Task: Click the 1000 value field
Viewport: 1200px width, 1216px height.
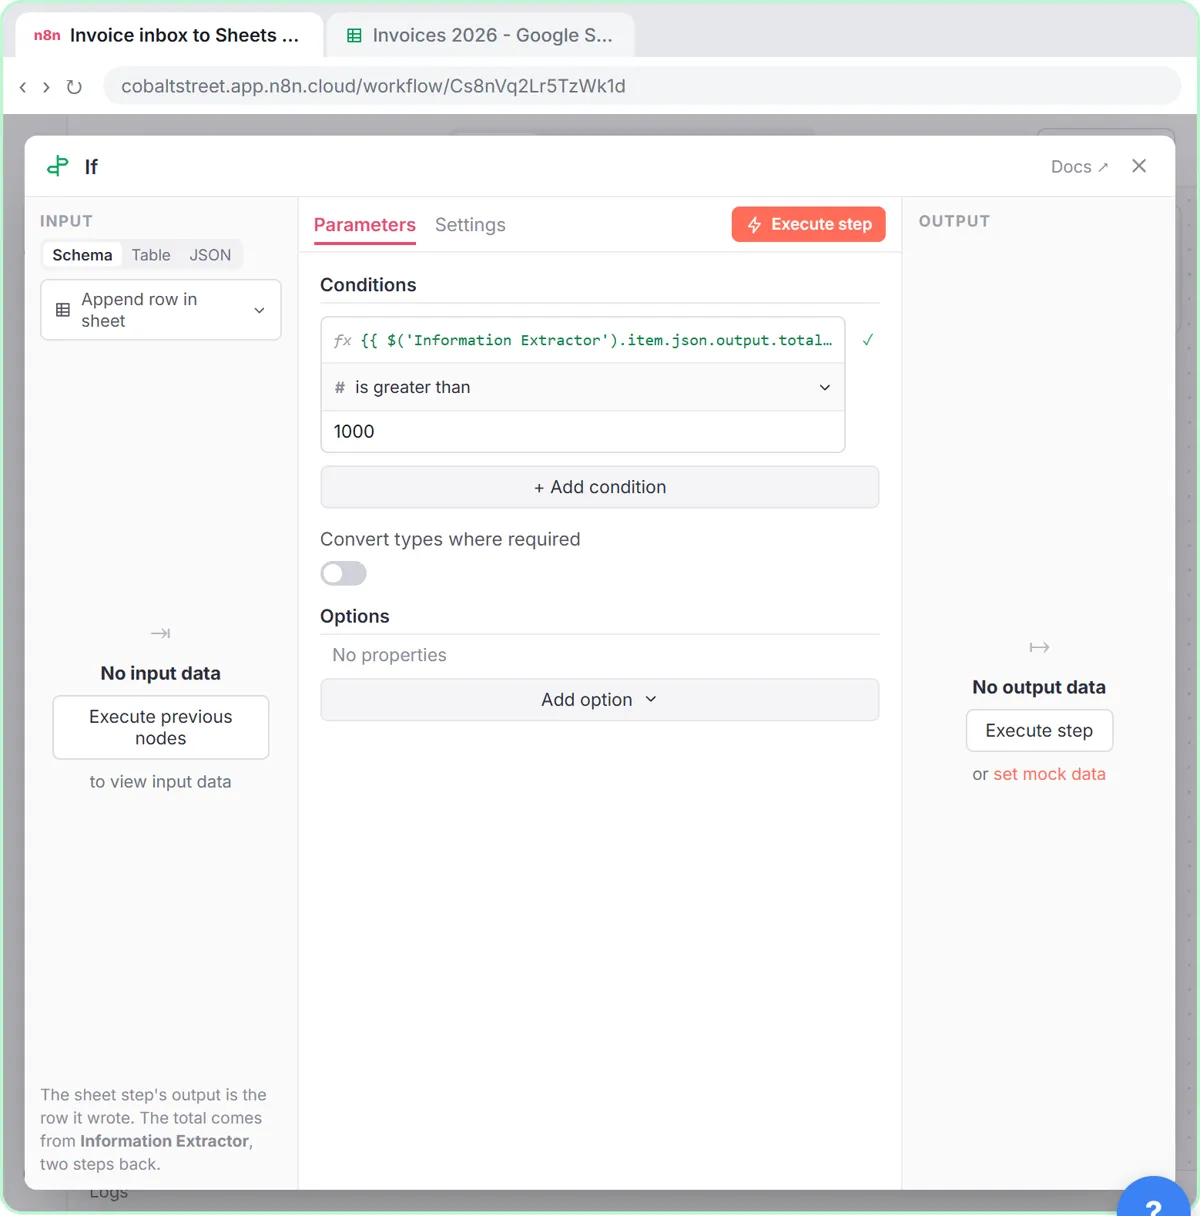Action: point(583,431)
